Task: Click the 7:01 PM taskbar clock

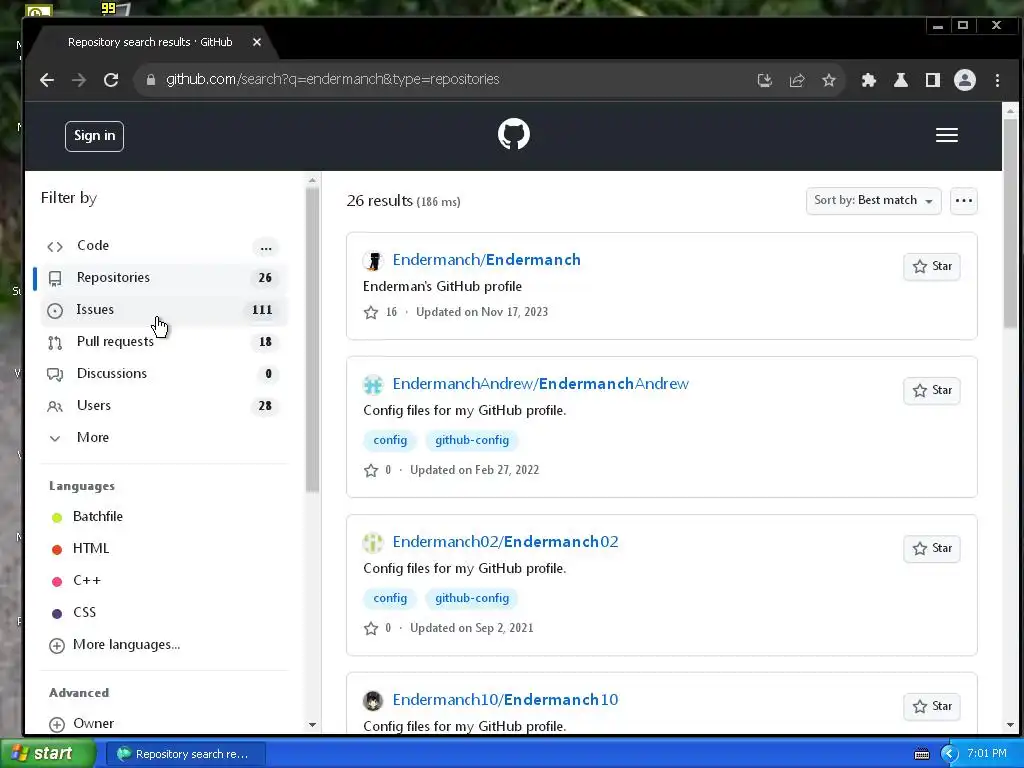Action: tap(987, 754)
